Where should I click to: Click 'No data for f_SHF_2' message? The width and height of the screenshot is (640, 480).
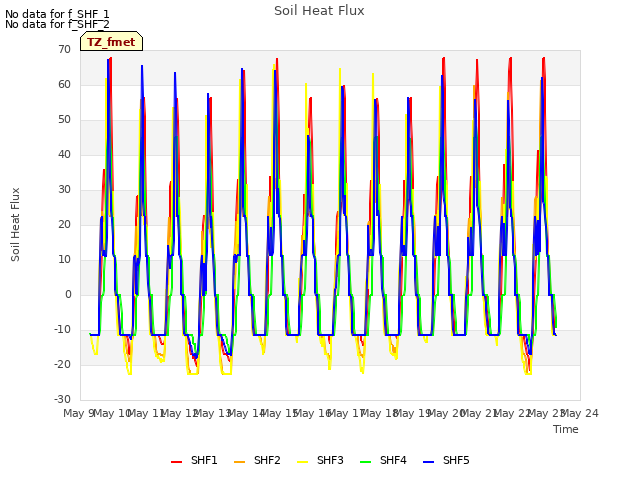[x=57, y=24]
